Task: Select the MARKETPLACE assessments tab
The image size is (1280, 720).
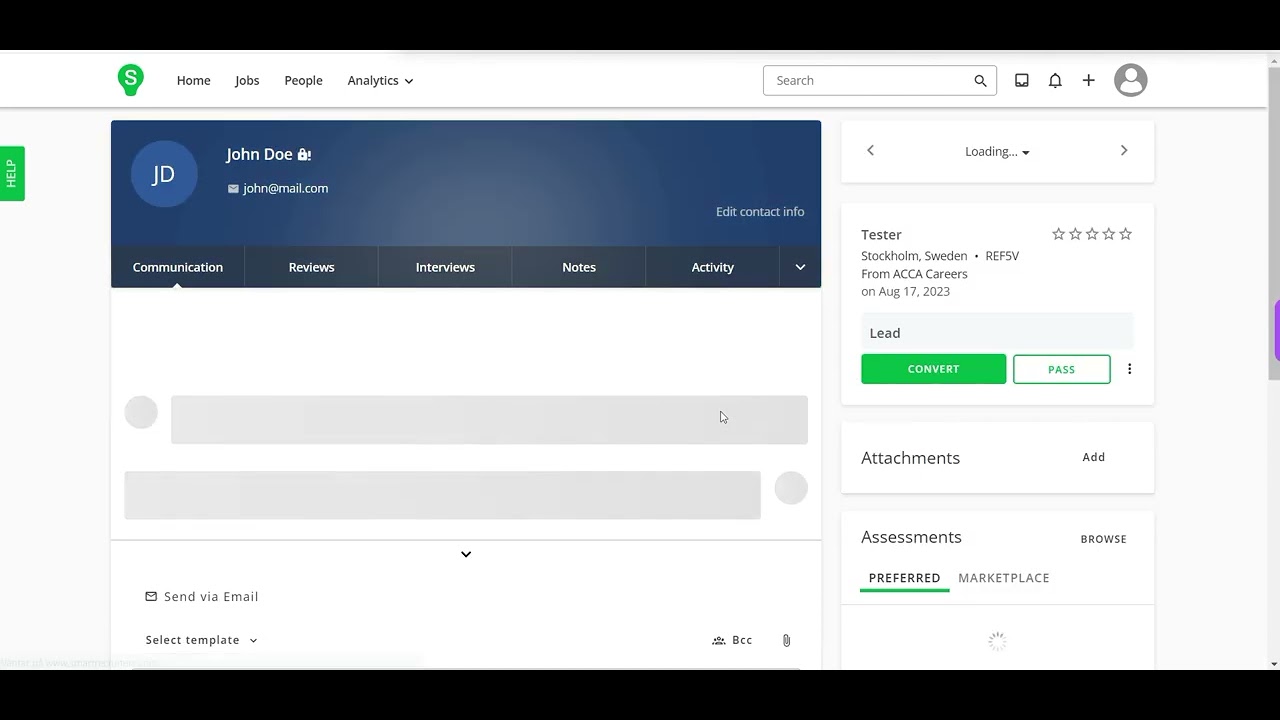Action: tap(1004, 578)
